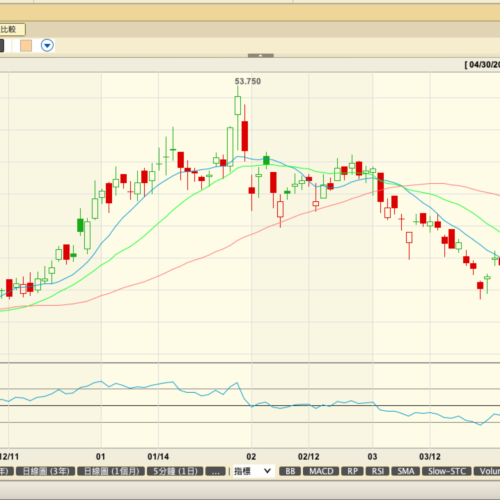Toggle the RP indicator
The height and width of the screenshot is (500, 500).
(x=352, y=471)
